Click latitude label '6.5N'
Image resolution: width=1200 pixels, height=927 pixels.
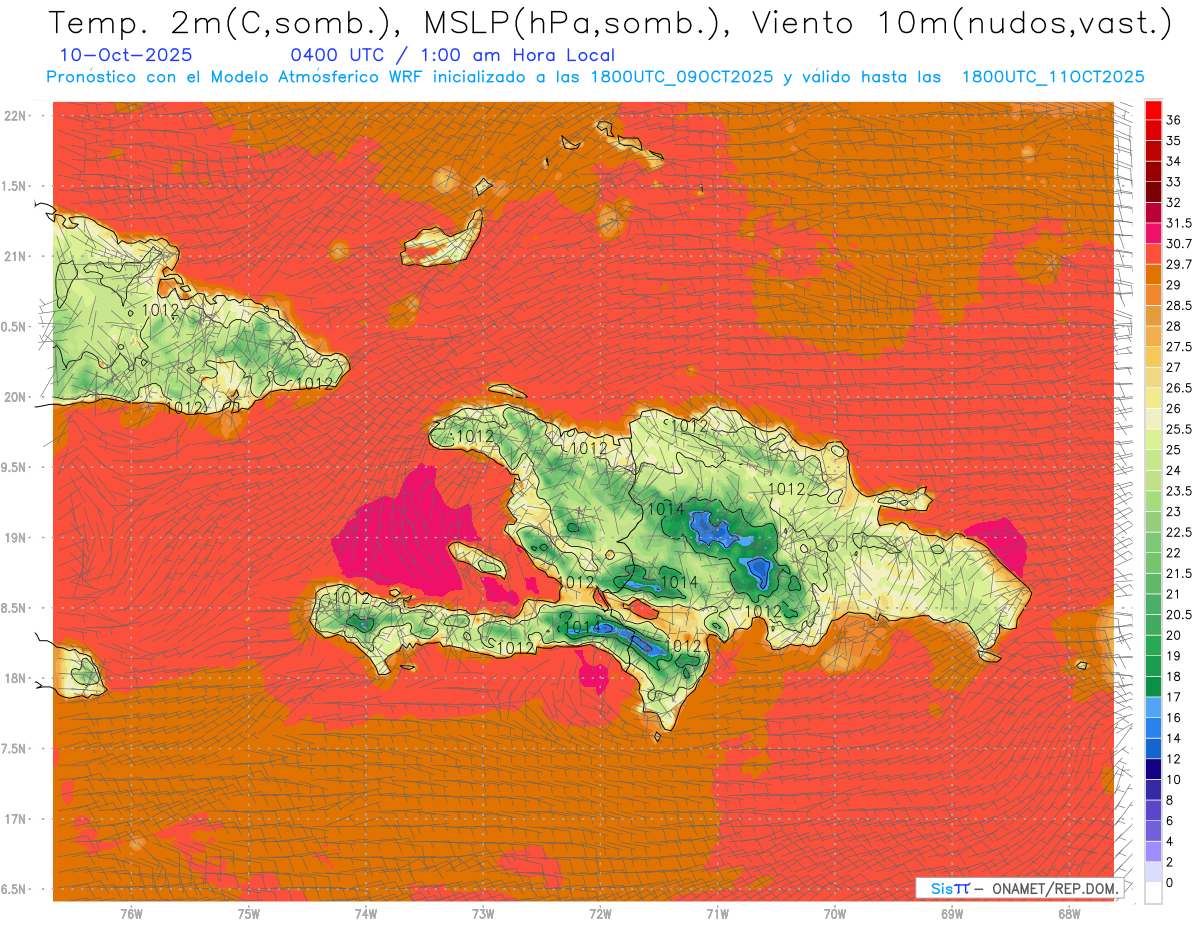(13, 889)
